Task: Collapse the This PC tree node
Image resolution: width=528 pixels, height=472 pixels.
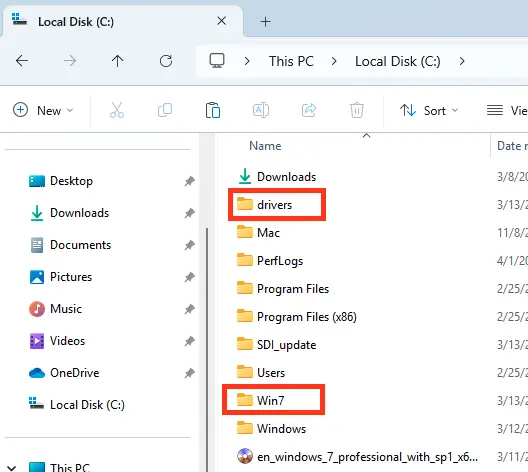Action: pos(11,468)
